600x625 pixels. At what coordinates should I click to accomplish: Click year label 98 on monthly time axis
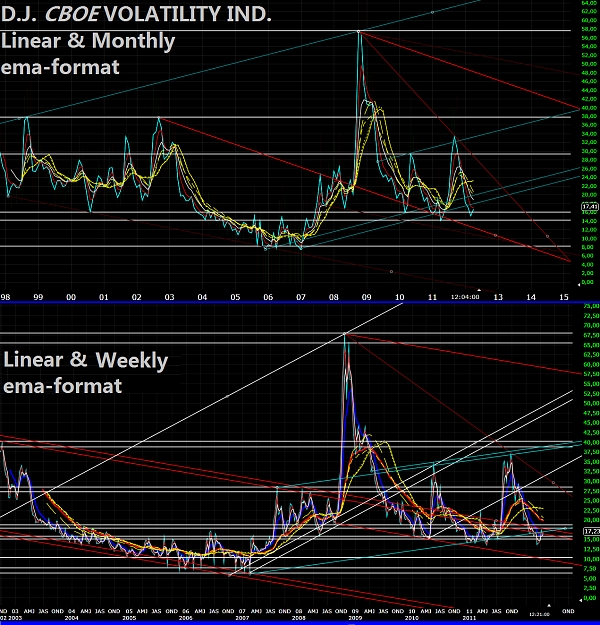(x=5, y=297)
